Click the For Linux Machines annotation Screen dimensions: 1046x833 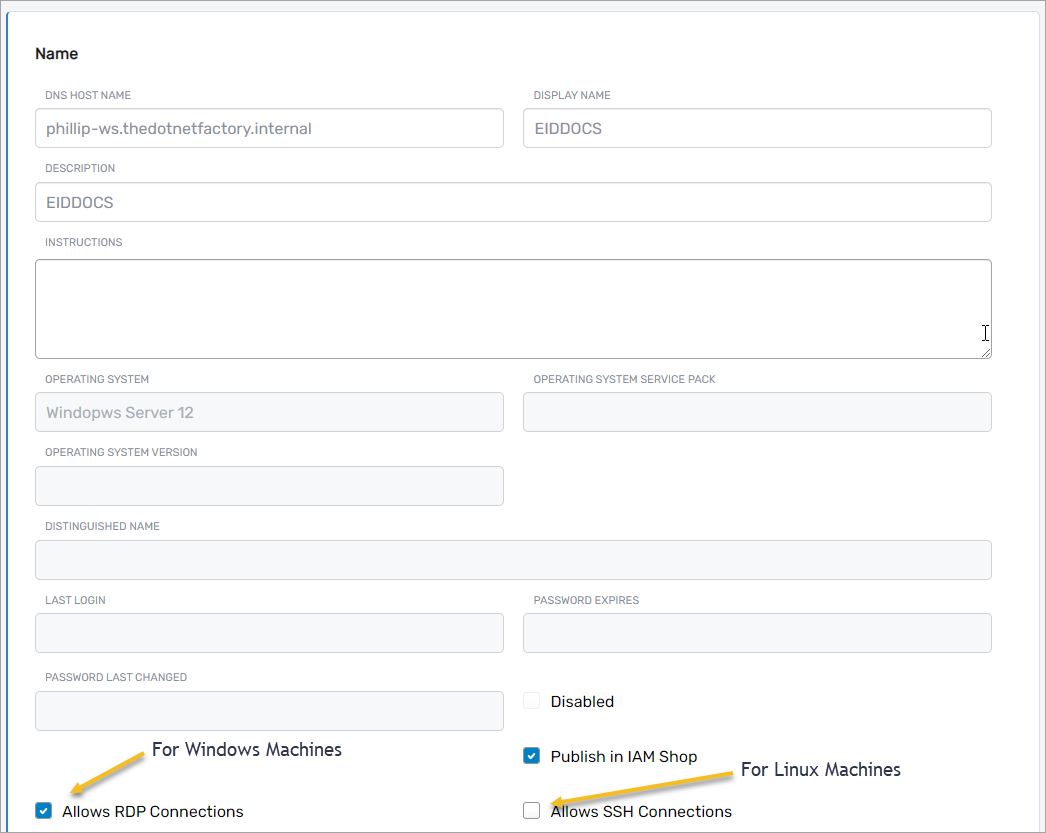click(820, 770)
